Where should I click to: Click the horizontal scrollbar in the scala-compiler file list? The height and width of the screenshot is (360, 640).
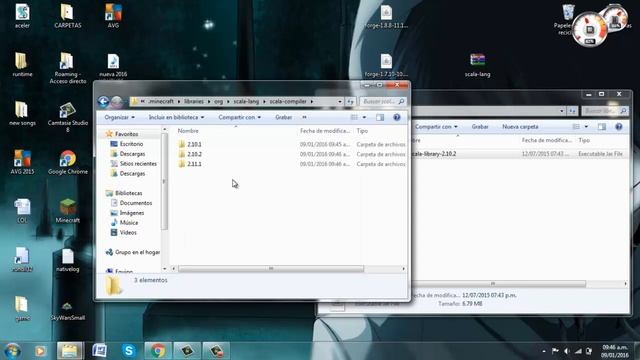(x=271, y=269)
